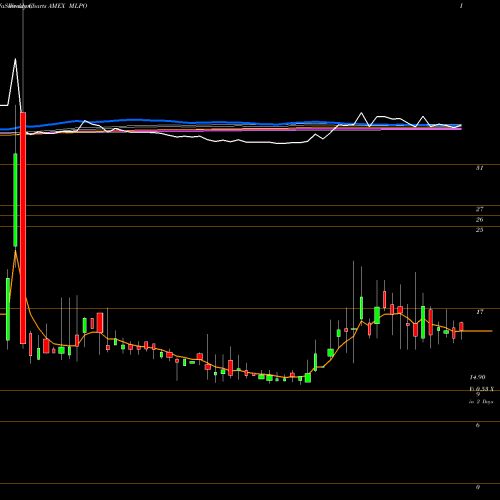The image size is (500, 500).
Task: Select the tall red candlestick near the left edge
Action: [23, 228]
